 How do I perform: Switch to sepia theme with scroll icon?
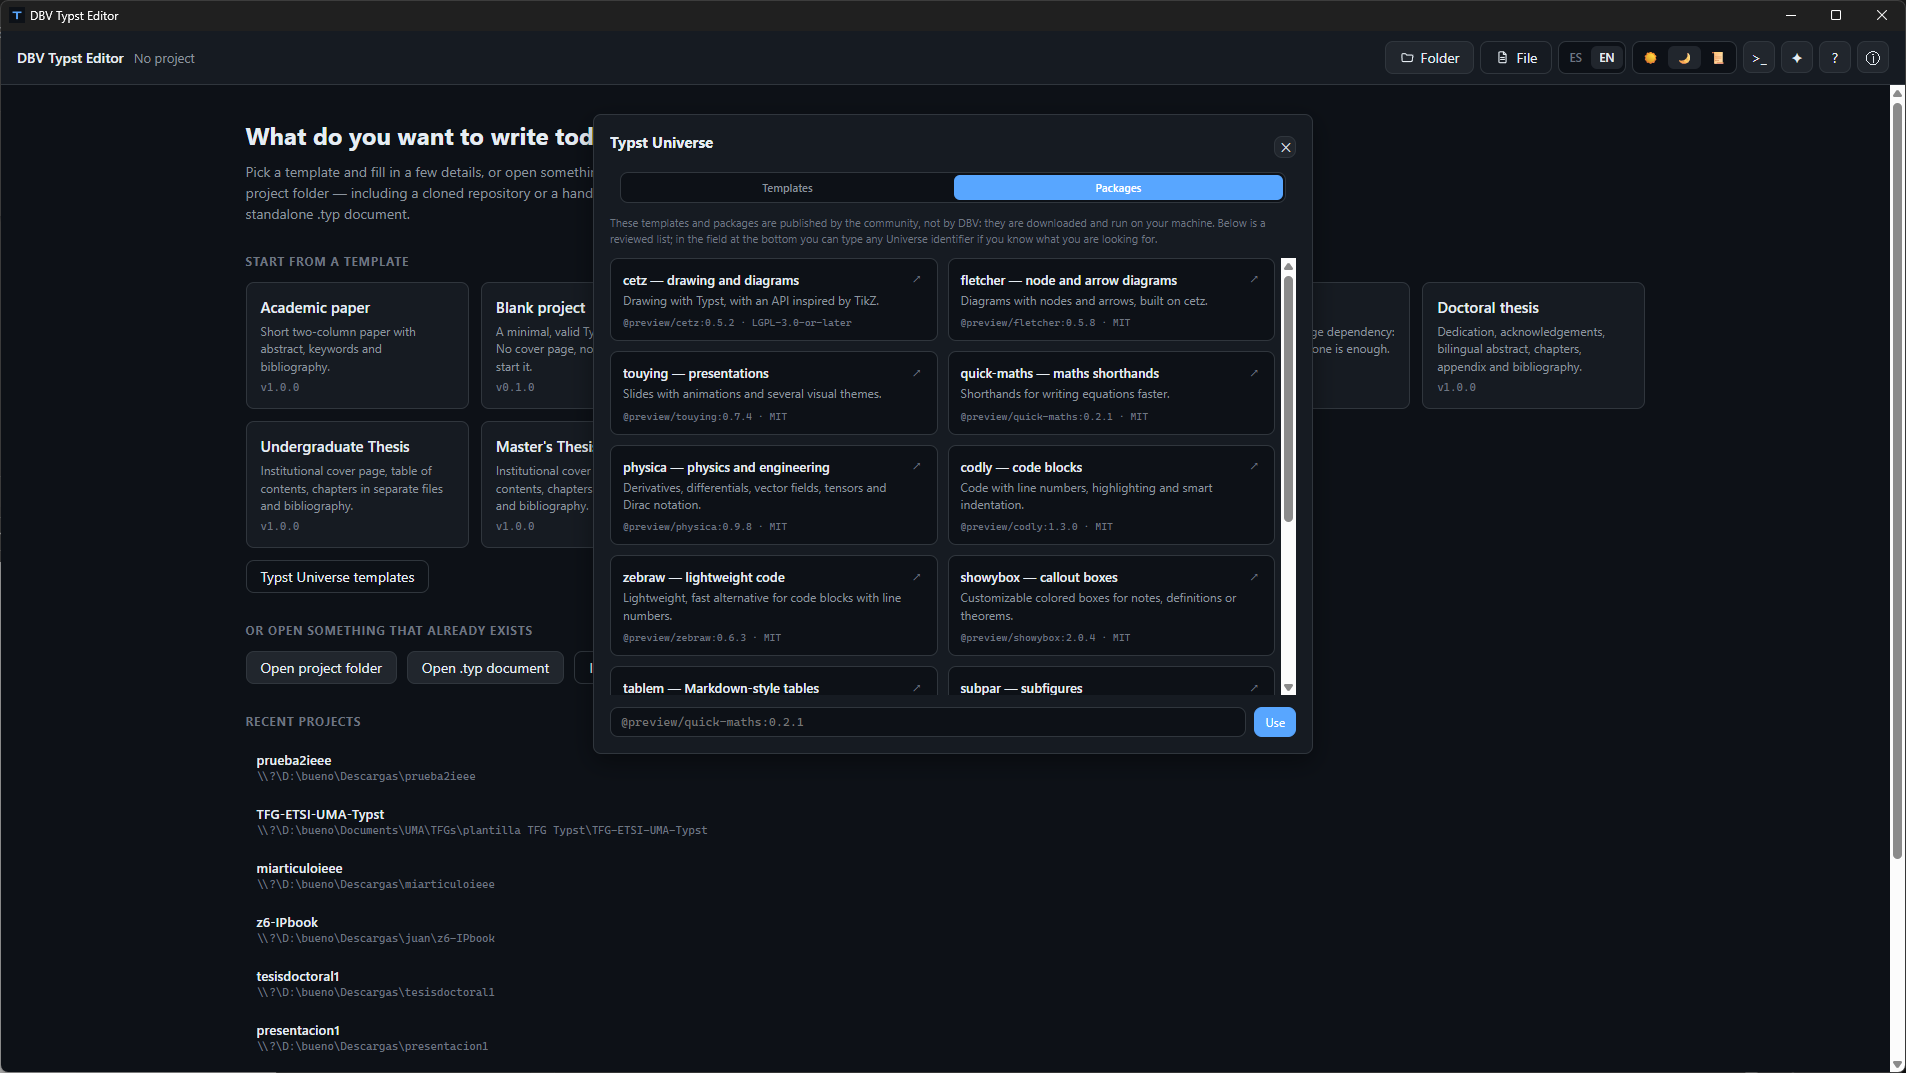(1718, 58)
